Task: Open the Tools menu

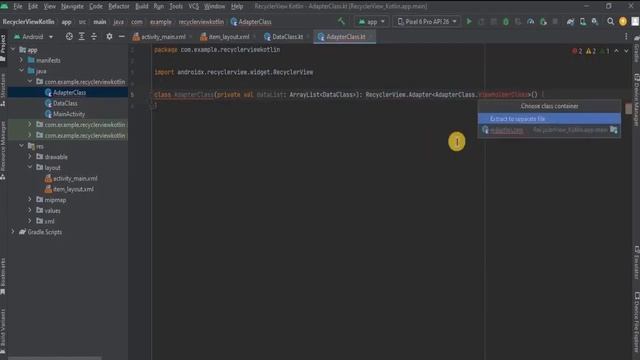Action: [x=176, y=6]
